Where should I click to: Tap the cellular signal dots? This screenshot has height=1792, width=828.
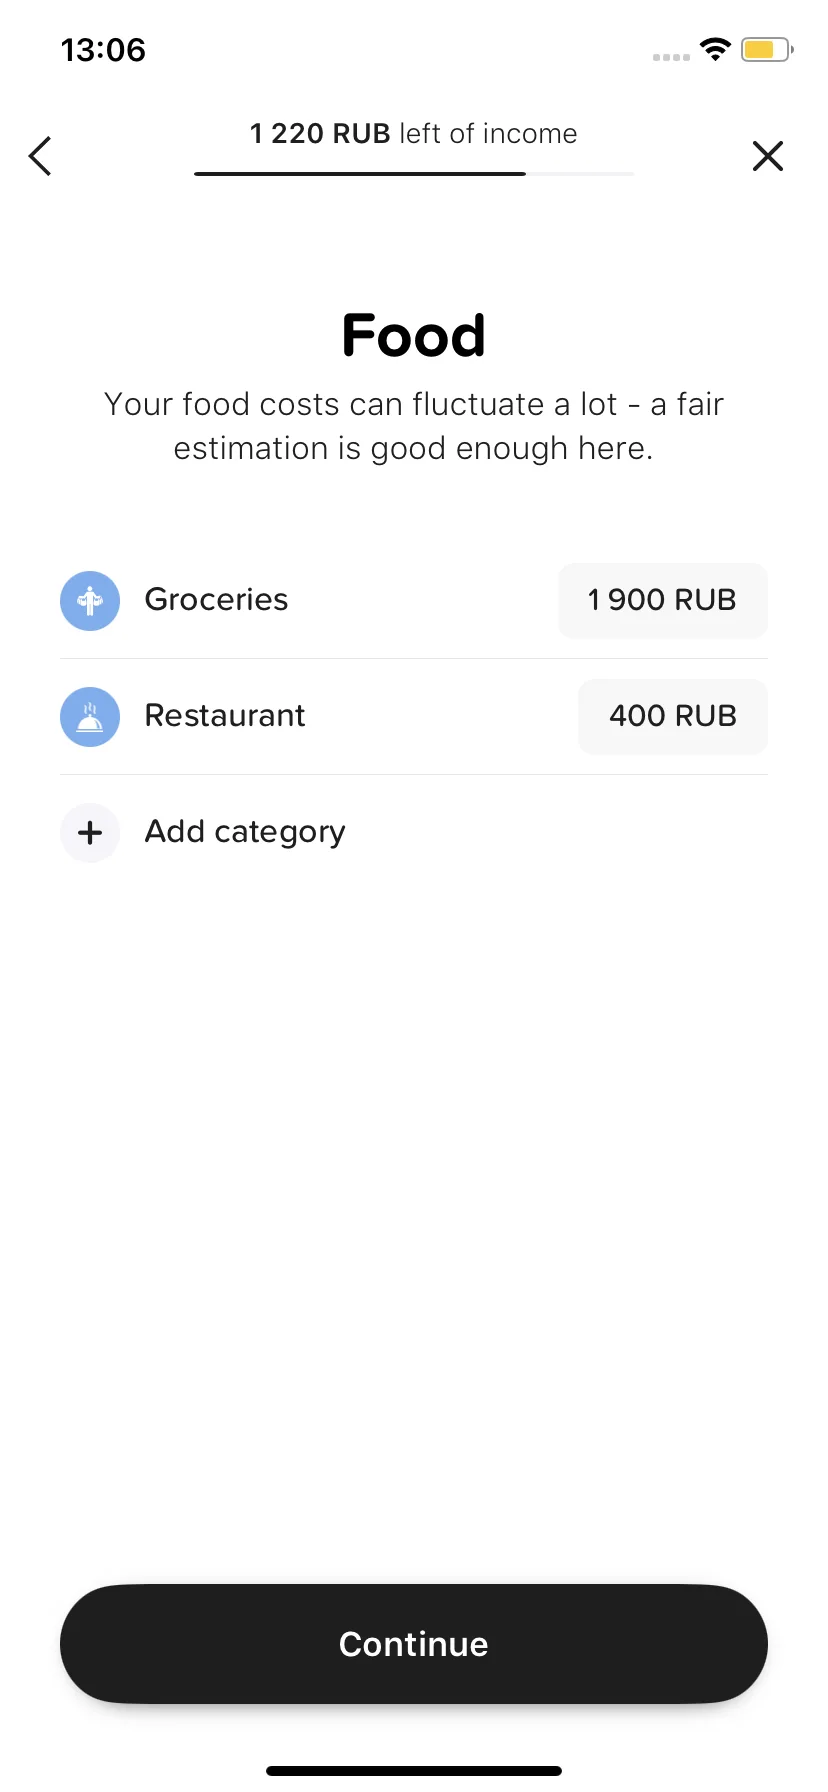click(x=671, y=57)
